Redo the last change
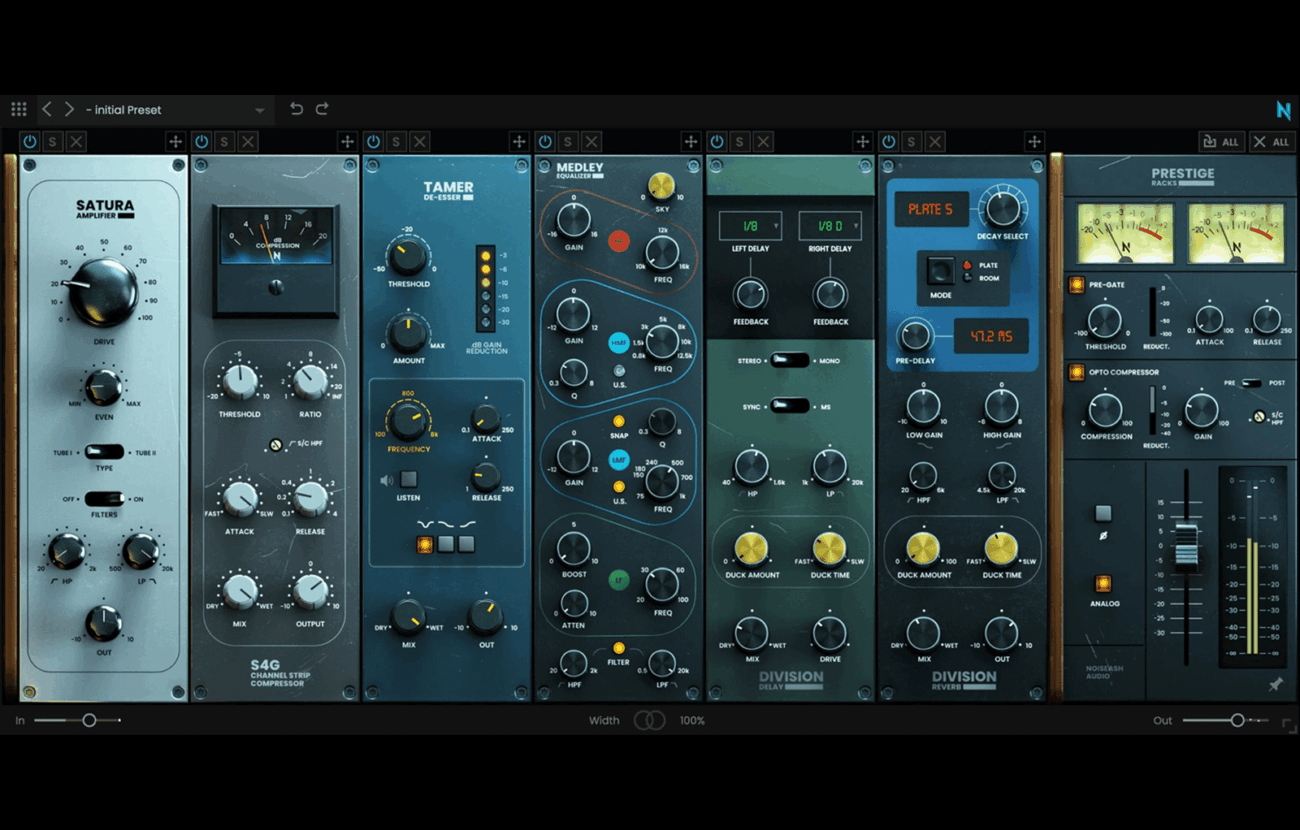The height and width of the screenshot is (830, 1300). pyautogui.click(x=322, y=109)
